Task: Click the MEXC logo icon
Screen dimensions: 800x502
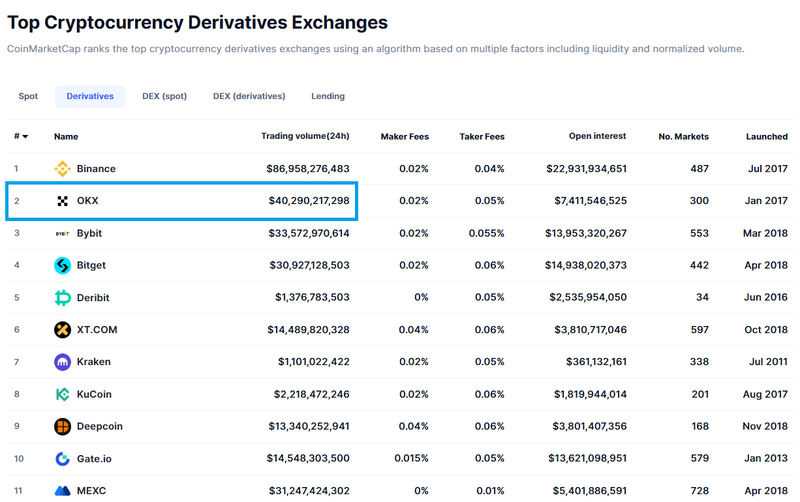Action: (62, 491)
